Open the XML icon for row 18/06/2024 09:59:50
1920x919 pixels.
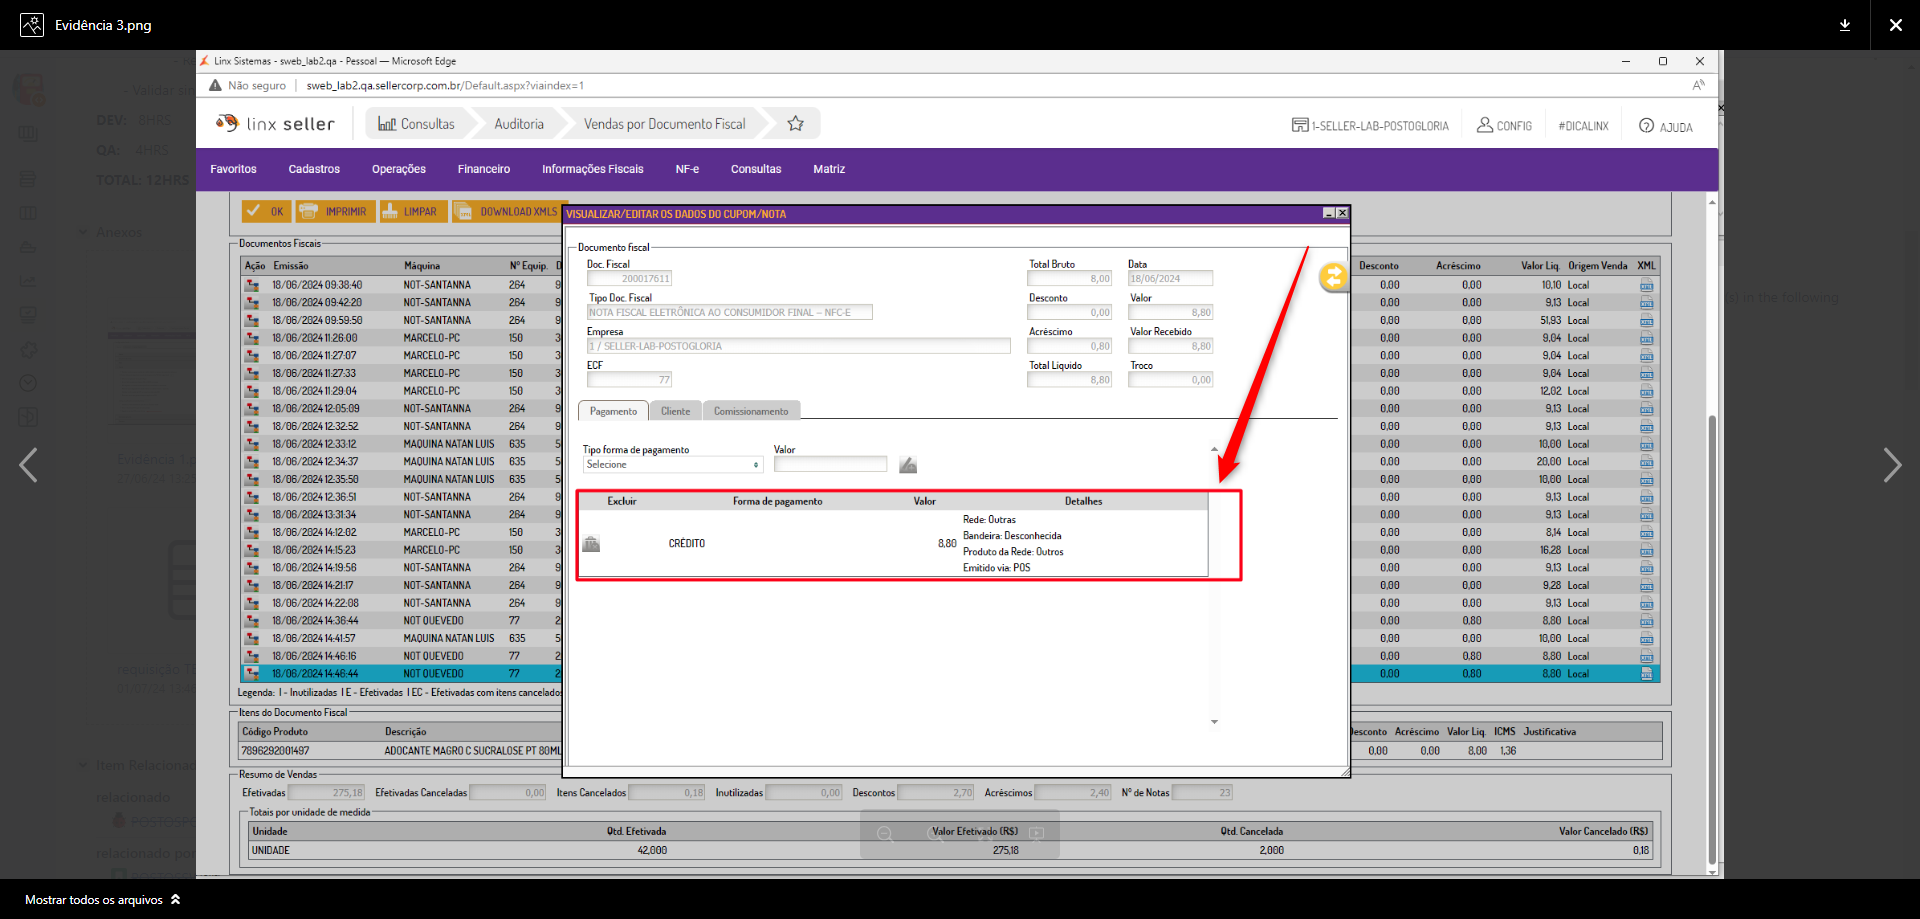[x=1646, y=321]
